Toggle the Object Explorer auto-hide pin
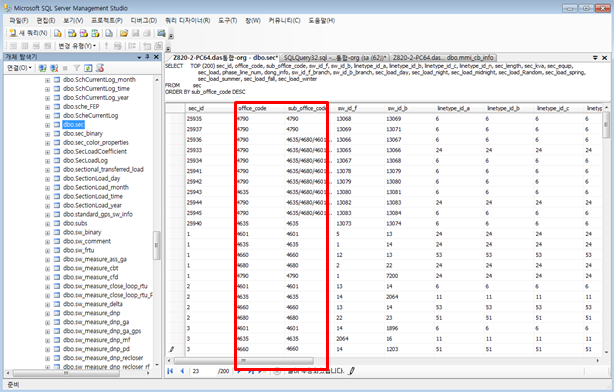This screenshot has height=392, width=614. 148,57
